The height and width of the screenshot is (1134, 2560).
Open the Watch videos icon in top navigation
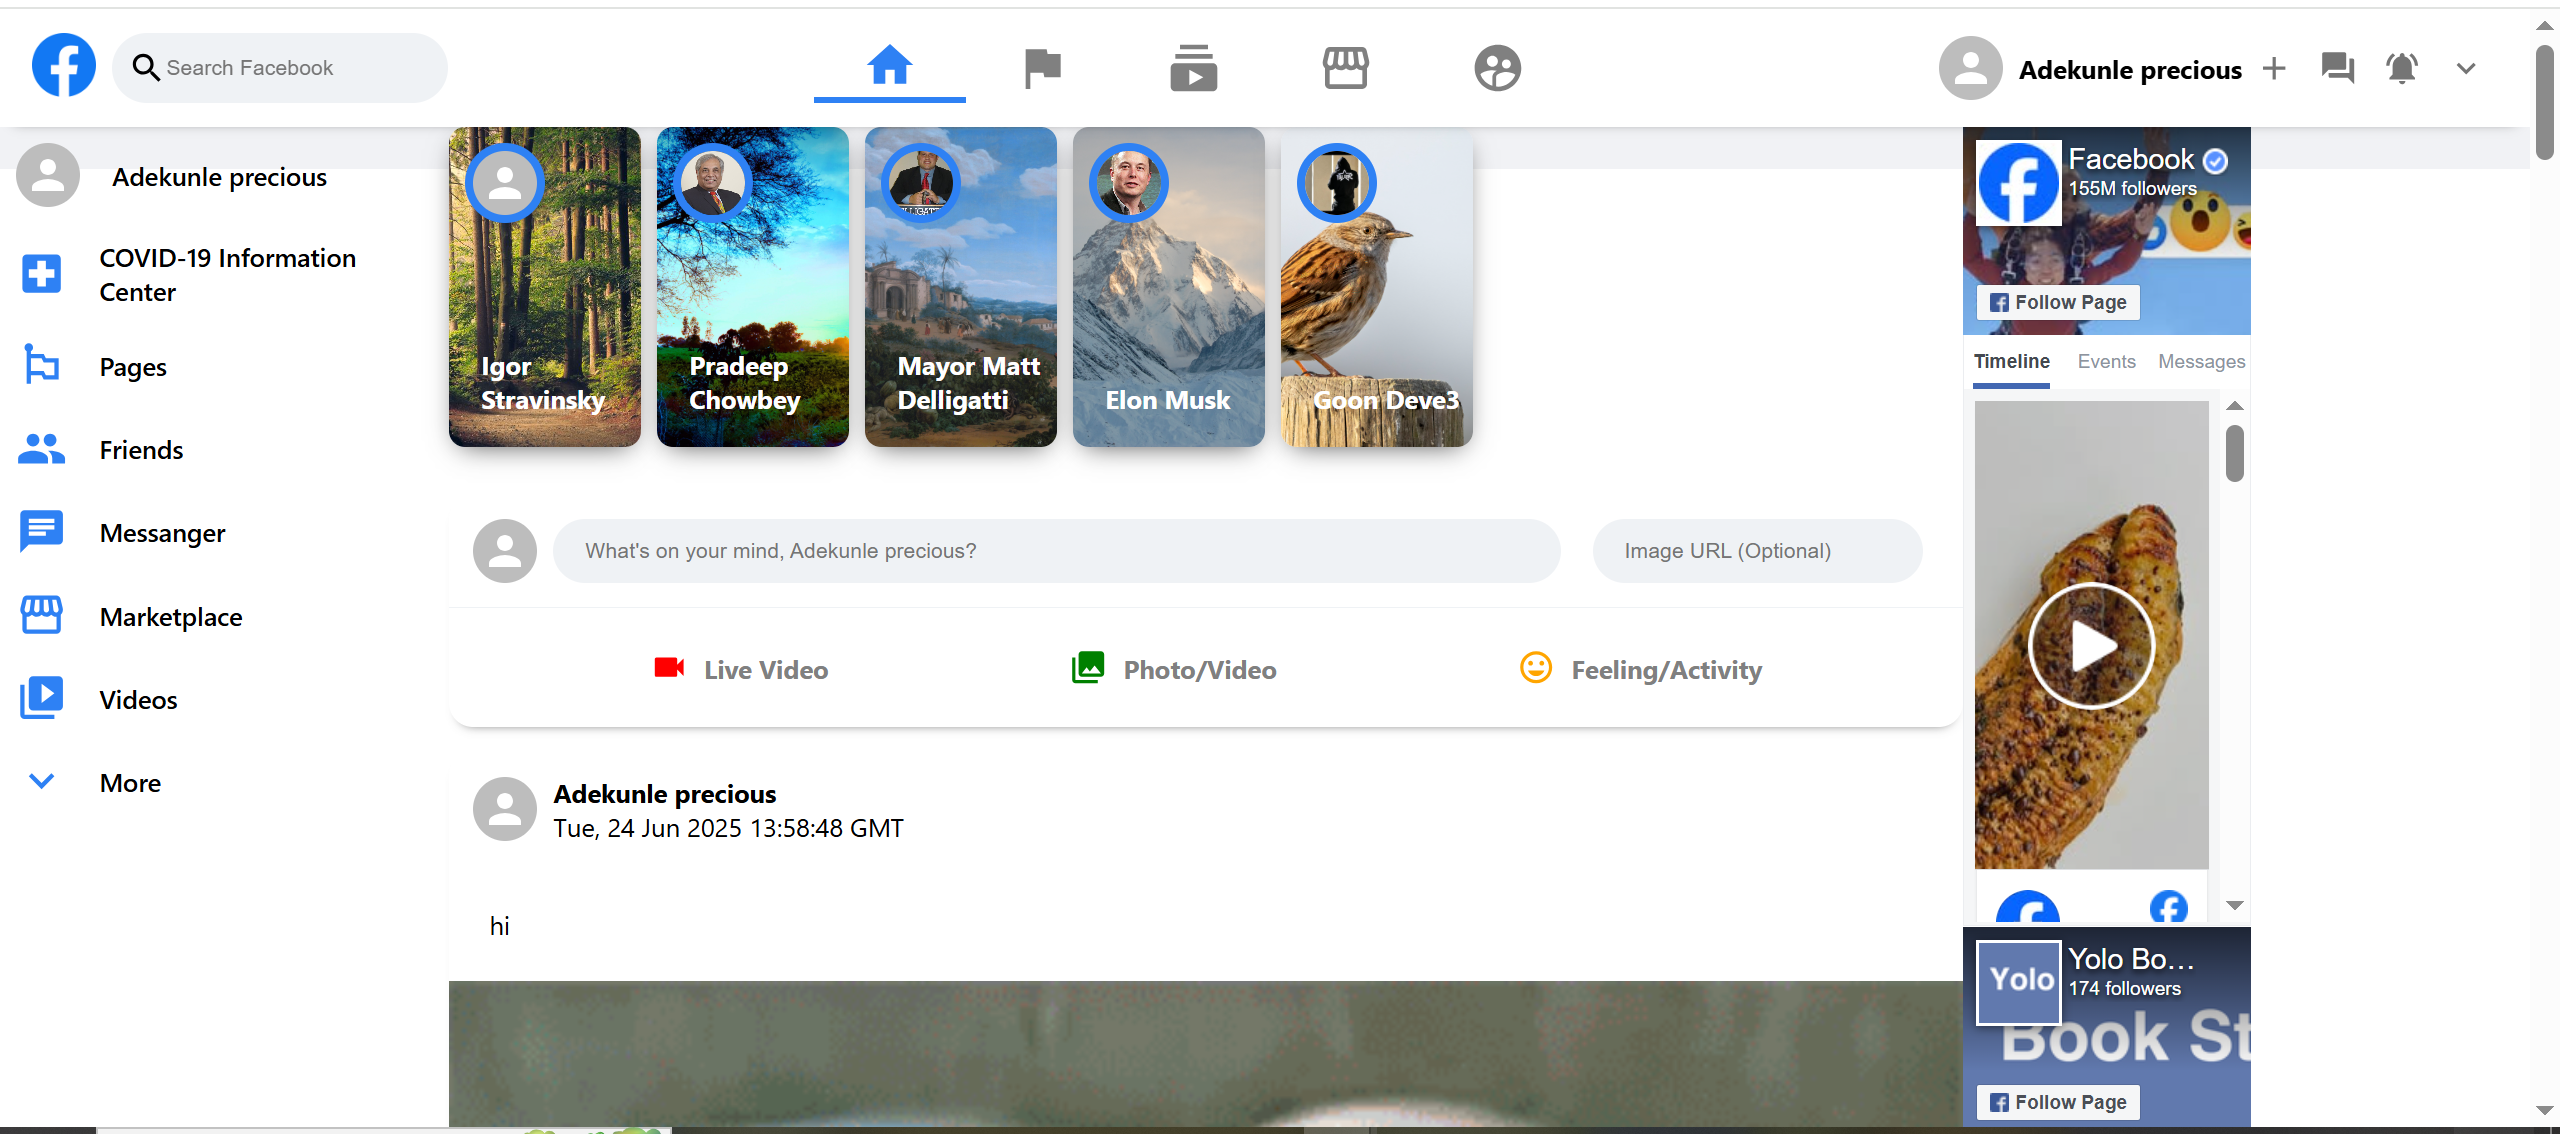pyautogui.click(x=1193, y=68)
